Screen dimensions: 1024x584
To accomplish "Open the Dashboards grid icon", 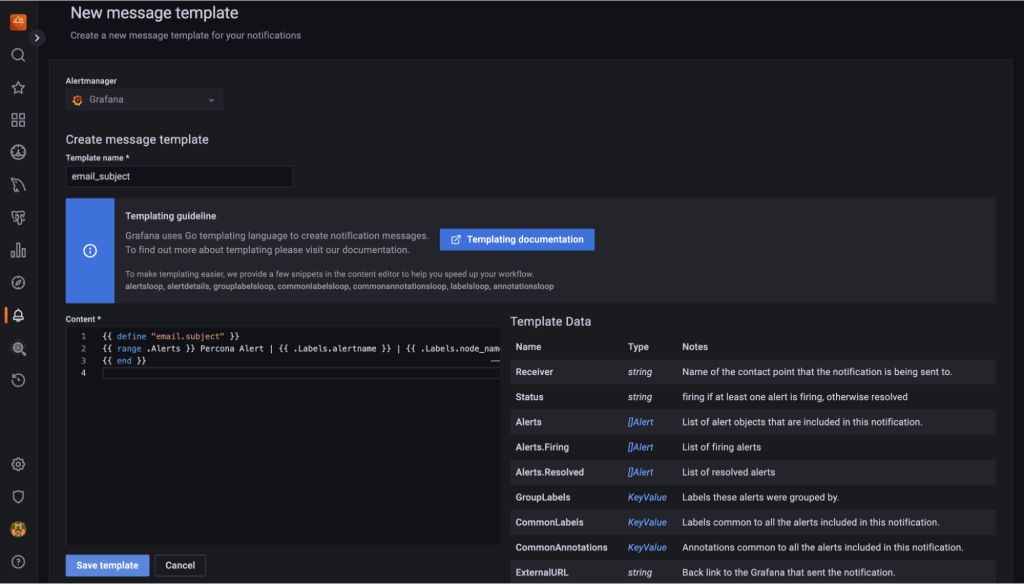I will pos(17,120).
